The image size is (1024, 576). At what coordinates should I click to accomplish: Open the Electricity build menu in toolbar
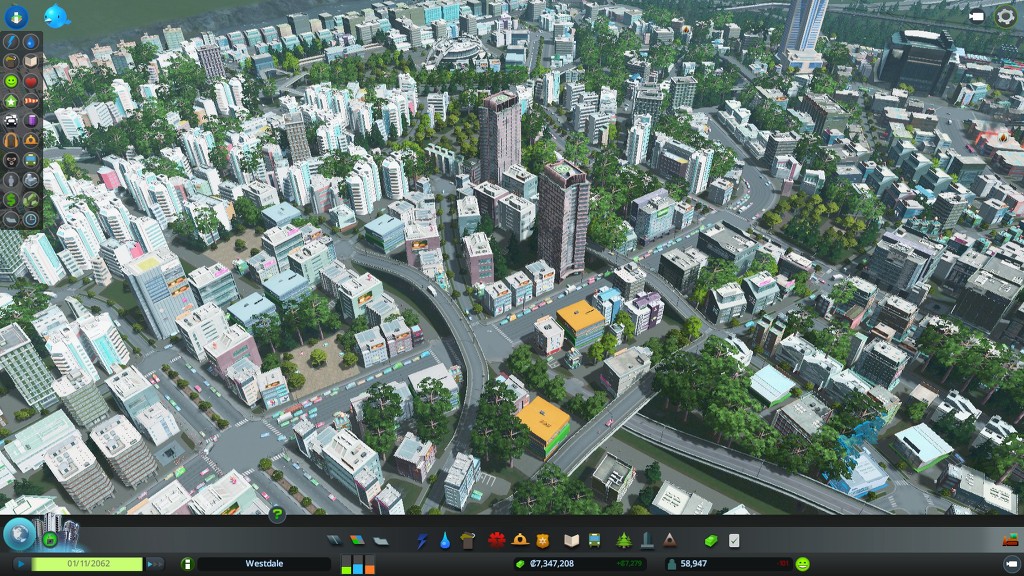click(422, 541)
